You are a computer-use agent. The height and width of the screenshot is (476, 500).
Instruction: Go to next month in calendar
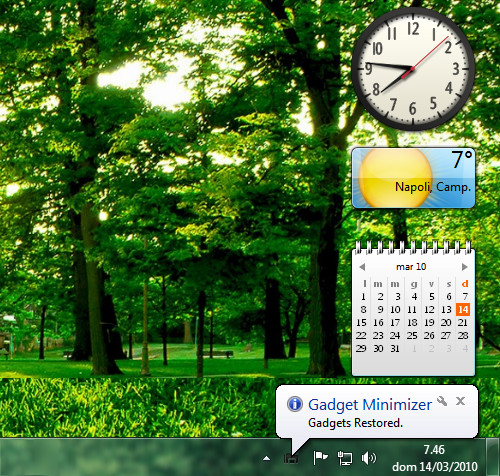(x=465, y=267)
